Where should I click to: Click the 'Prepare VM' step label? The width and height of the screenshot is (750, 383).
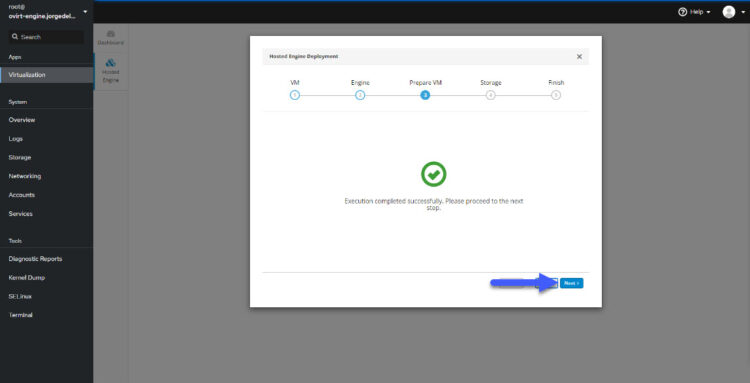click(x=425, y=83)
